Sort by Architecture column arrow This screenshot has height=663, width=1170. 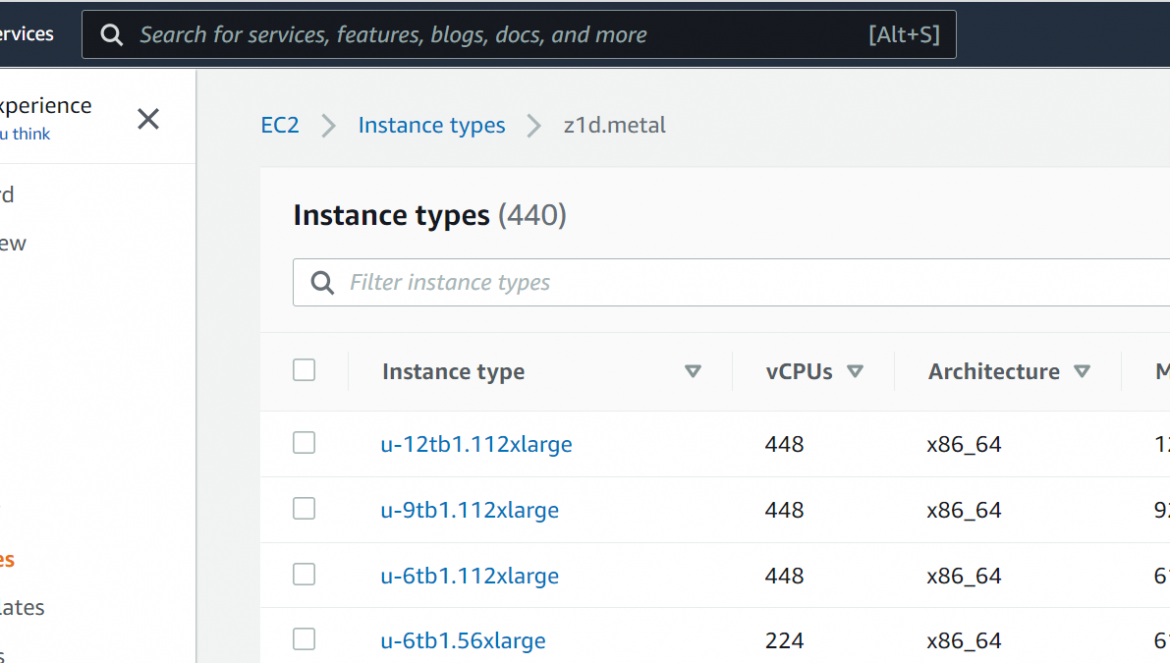coord(1082,371)
